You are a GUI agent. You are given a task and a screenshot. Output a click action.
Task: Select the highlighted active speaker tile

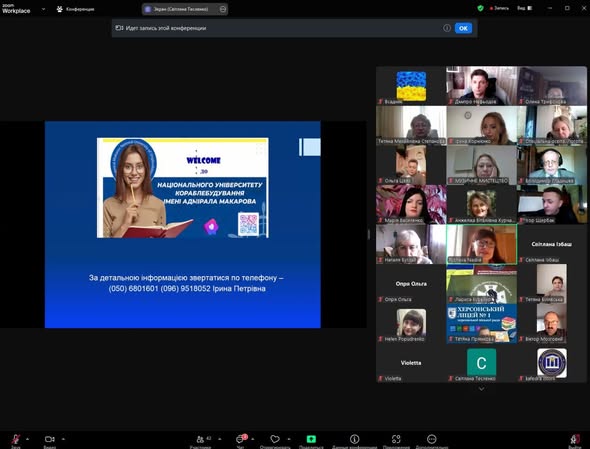pyautogui.click(x=482, y=244)
